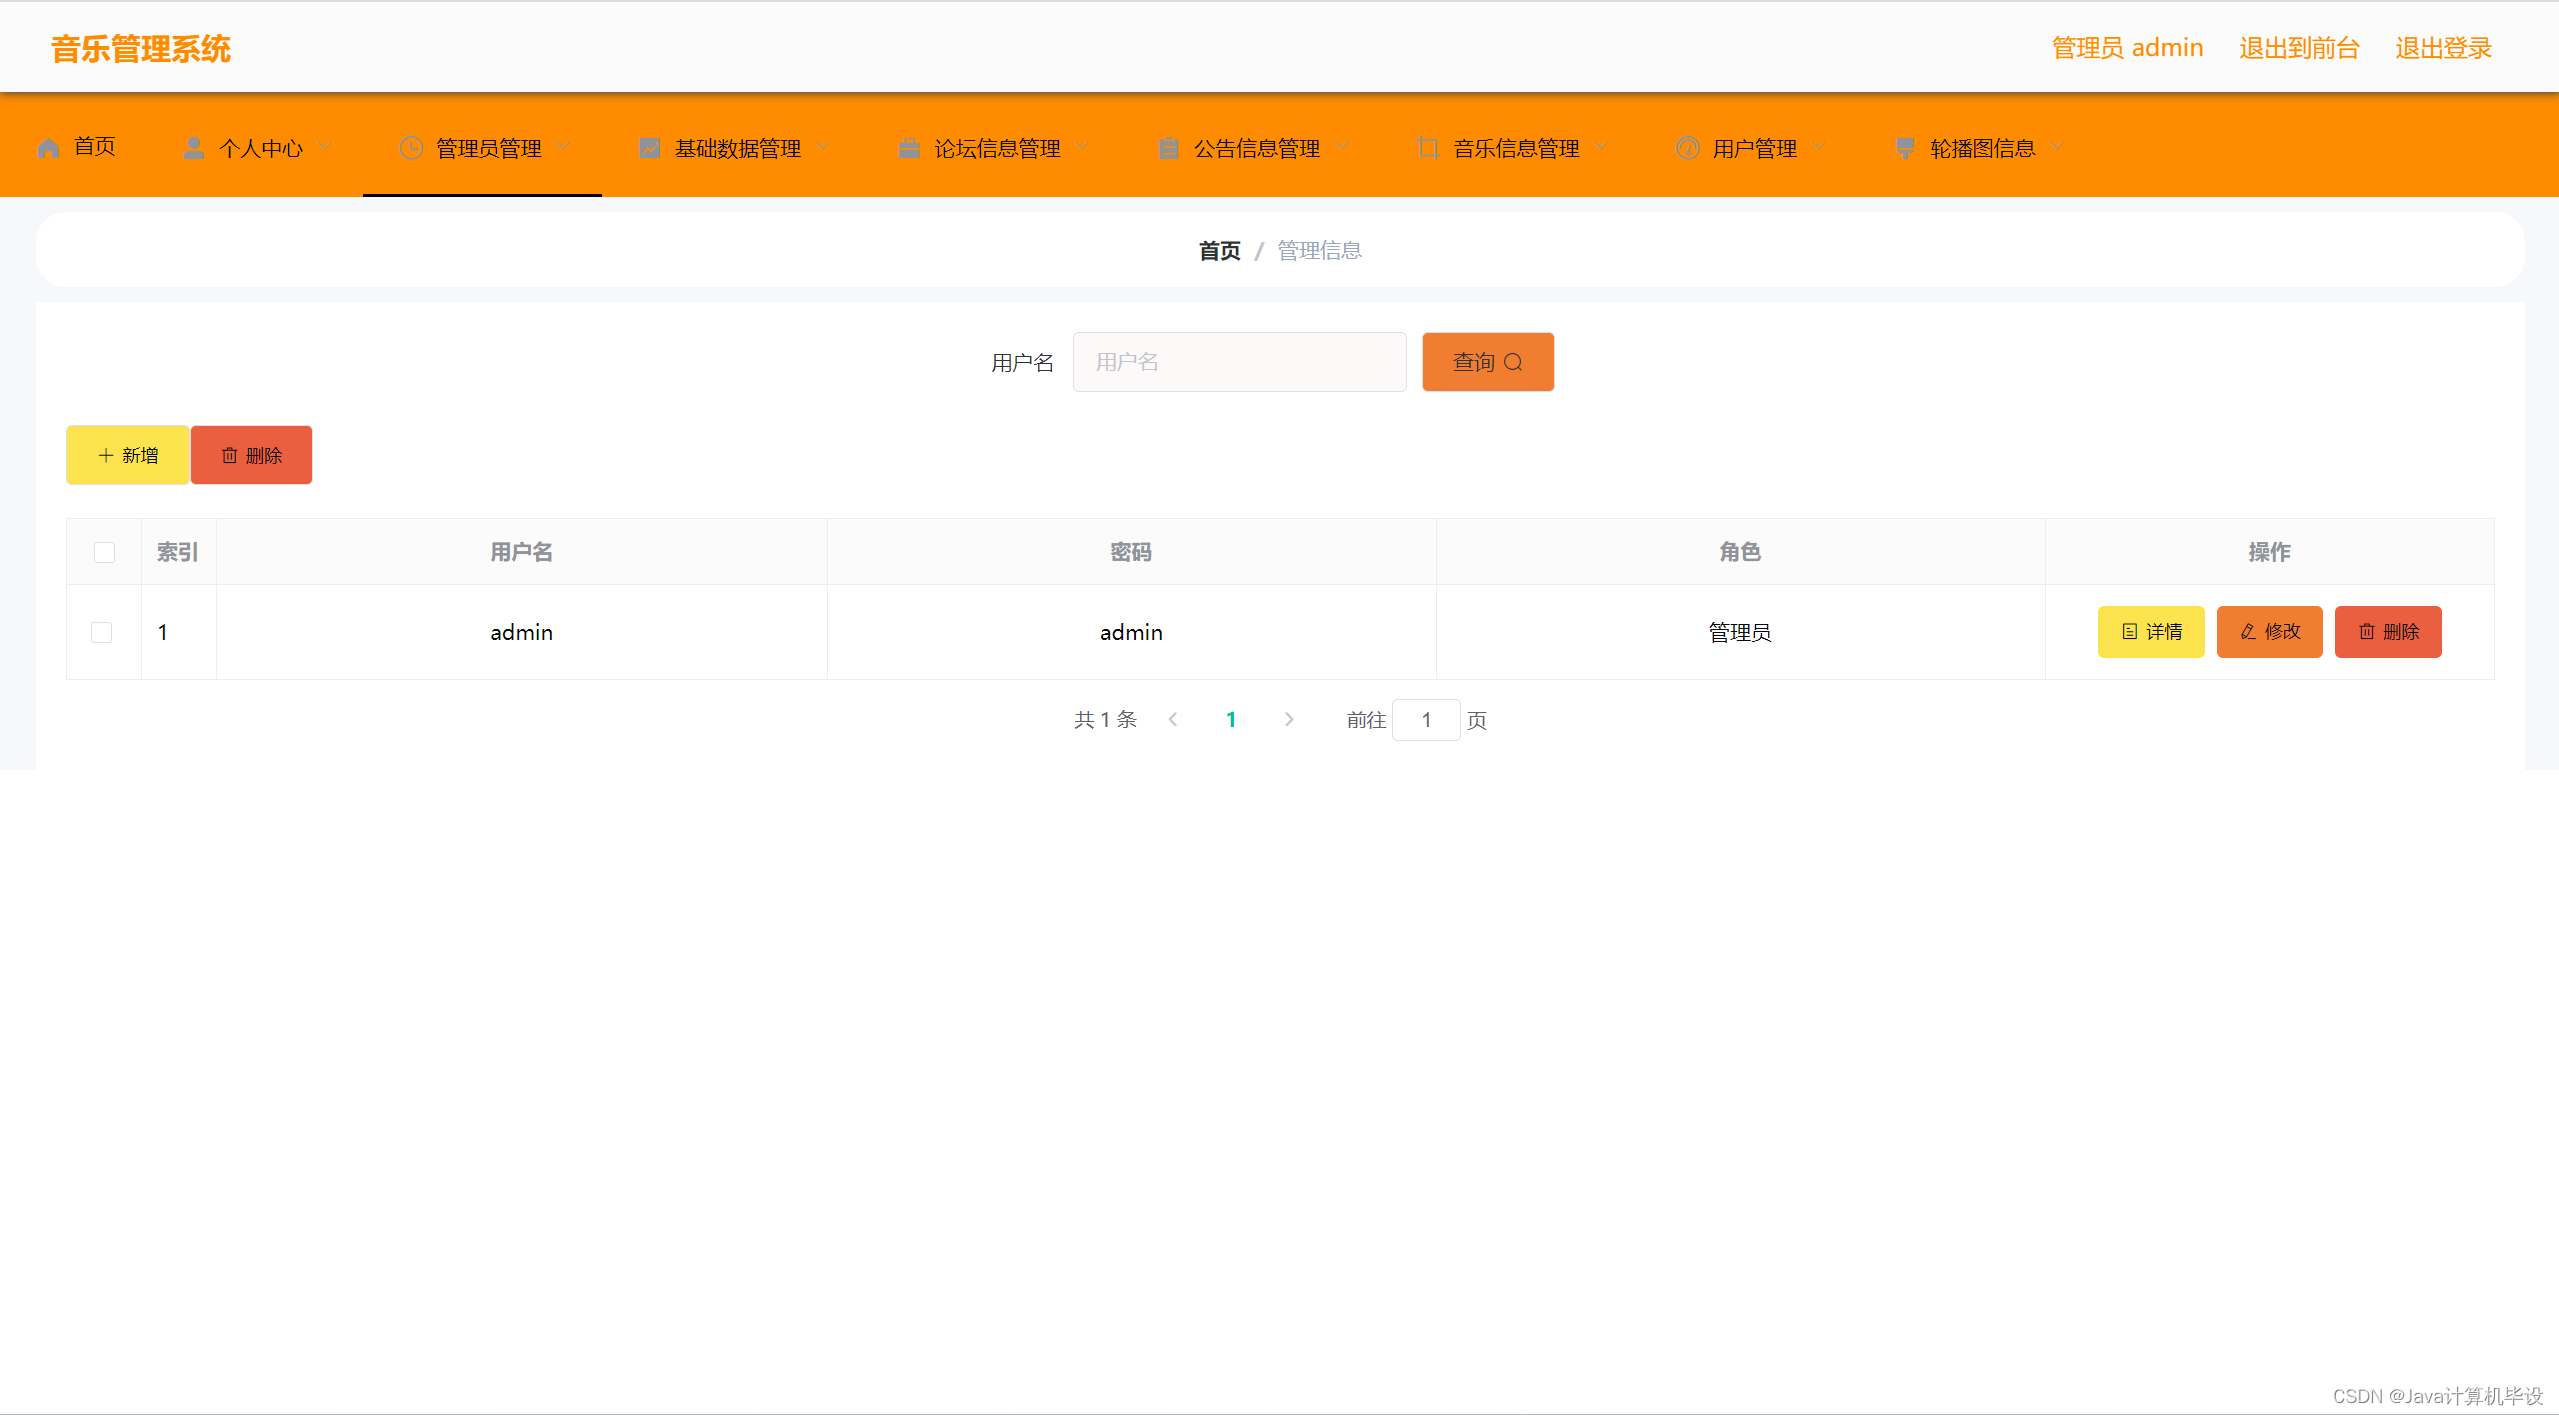Open the 论坛信息管理 dropdown chevron
Viewport: 2559px width, 1415px height.
[x=1082, y=147]
